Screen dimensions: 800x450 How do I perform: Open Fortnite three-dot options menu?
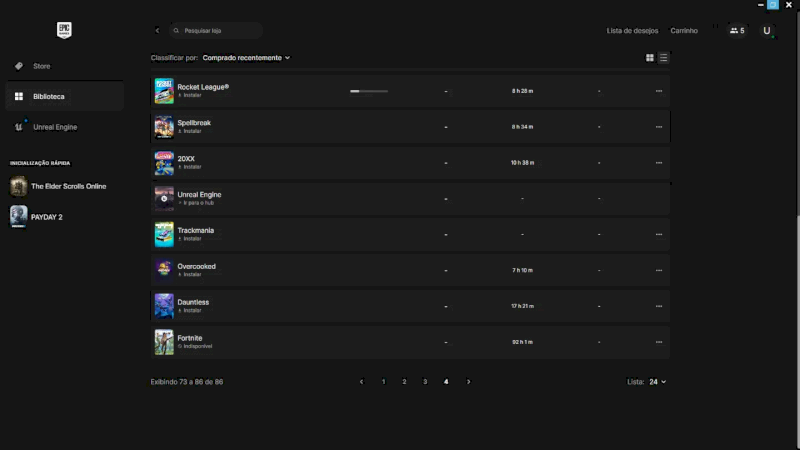point(658,342)
